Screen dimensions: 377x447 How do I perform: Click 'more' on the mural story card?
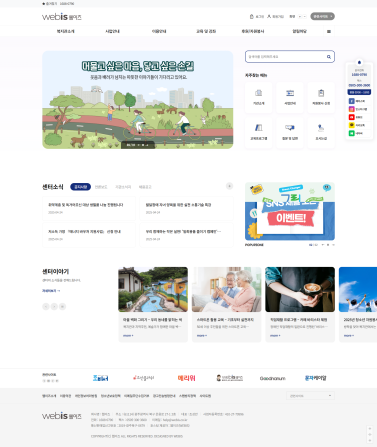pos(128,335)
